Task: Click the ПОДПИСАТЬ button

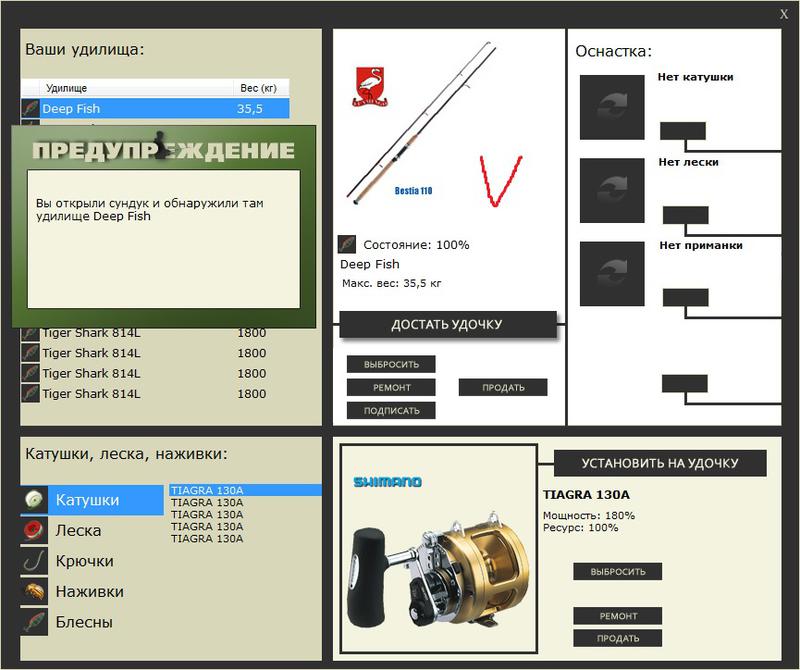Action: coord(391,410)
